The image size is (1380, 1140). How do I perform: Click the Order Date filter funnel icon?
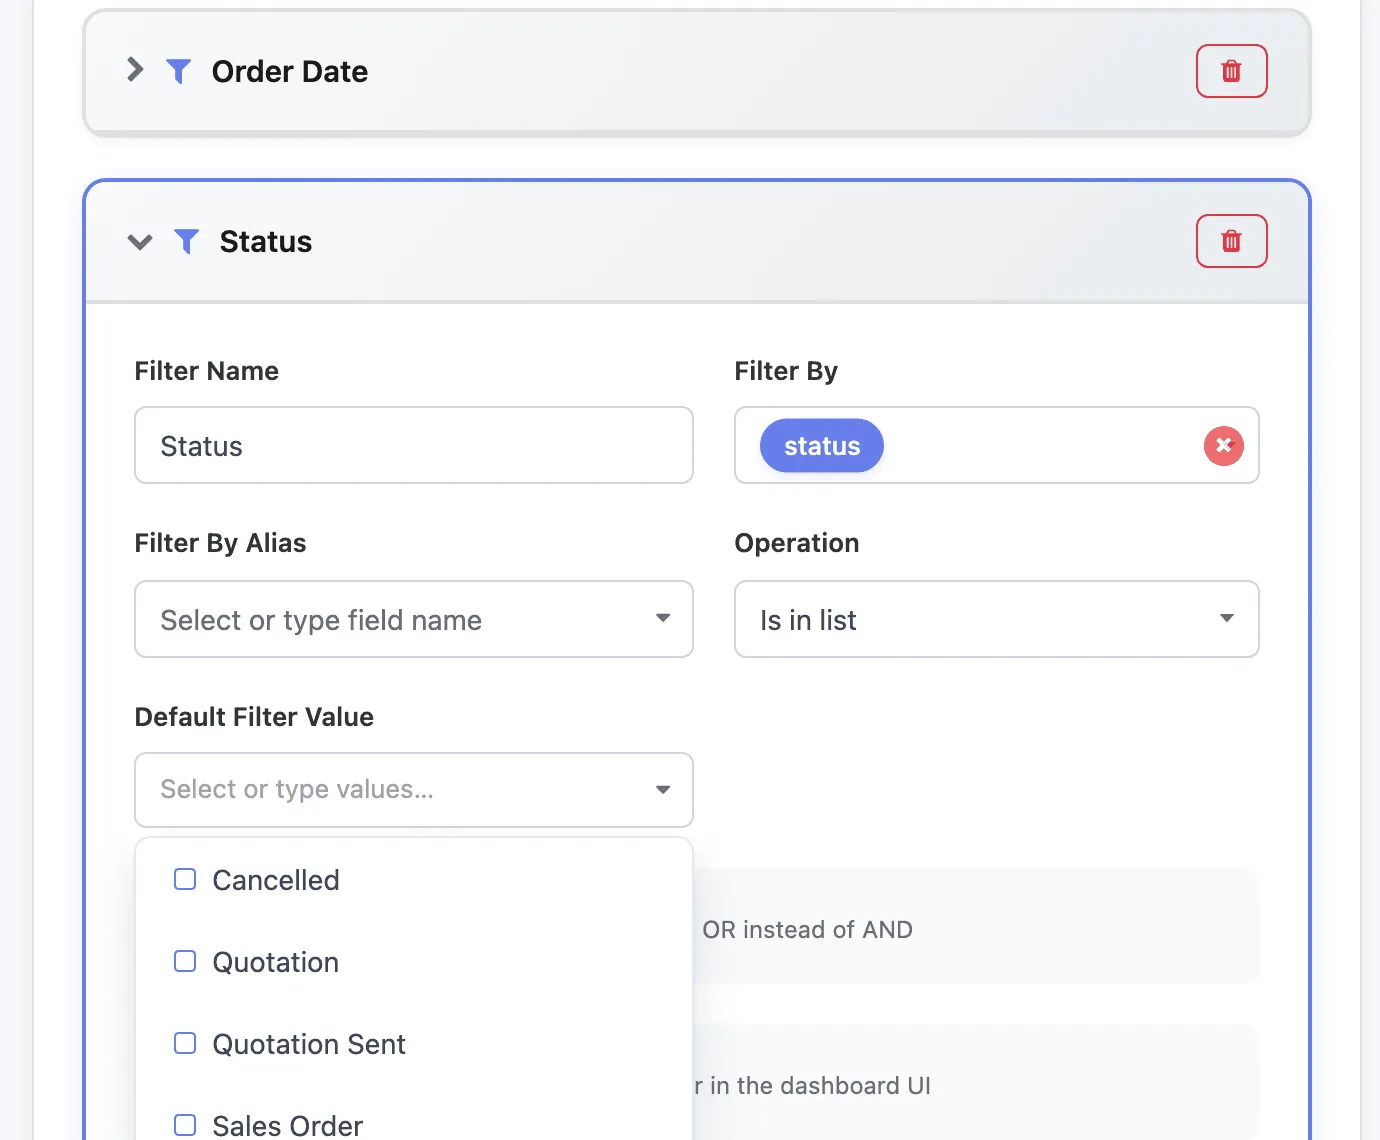(x=178, y=71)
